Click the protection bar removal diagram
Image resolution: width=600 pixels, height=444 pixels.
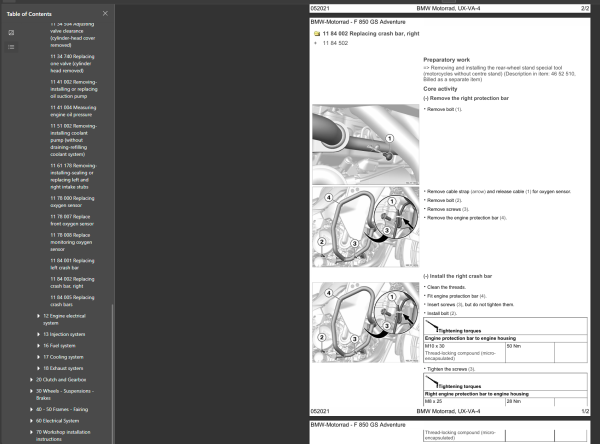pos(365,227)
